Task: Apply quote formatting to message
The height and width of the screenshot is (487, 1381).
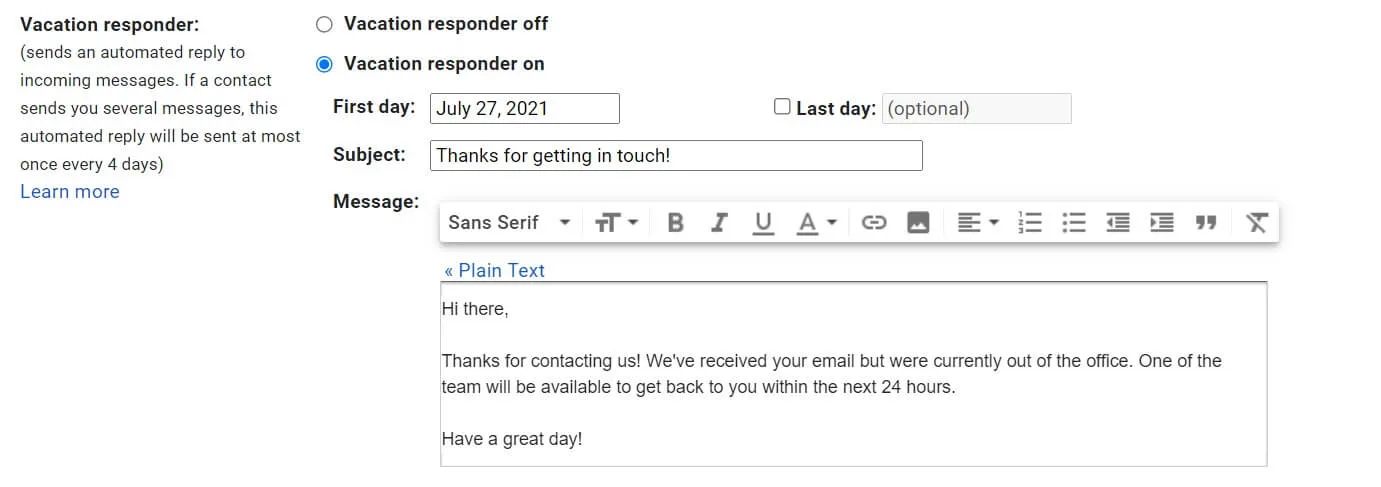Action: 1206,223
